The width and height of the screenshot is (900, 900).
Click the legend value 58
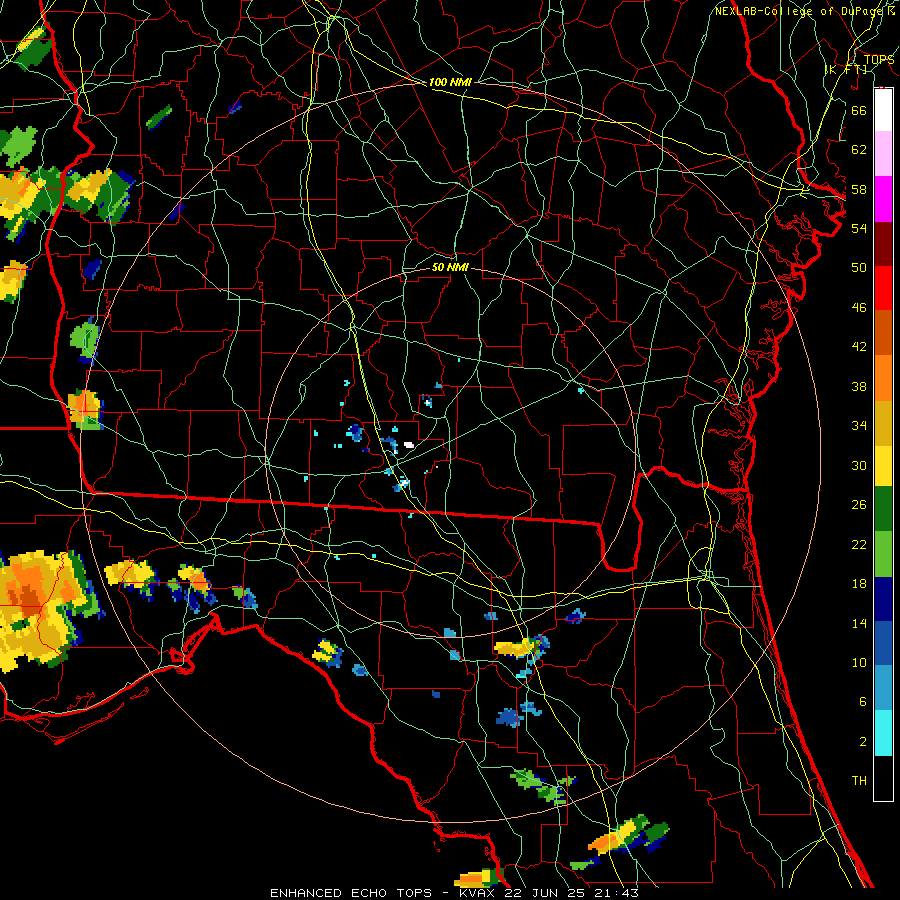click(859, 189)
